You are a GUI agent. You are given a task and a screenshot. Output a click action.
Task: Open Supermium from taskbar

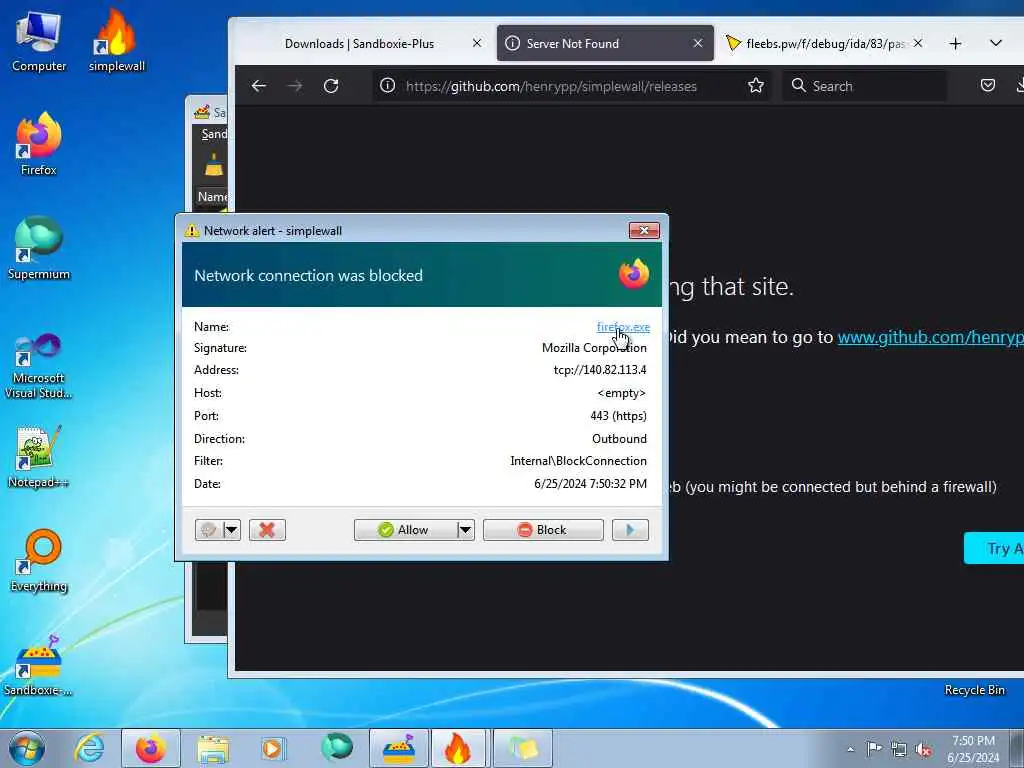click(337, 748)
